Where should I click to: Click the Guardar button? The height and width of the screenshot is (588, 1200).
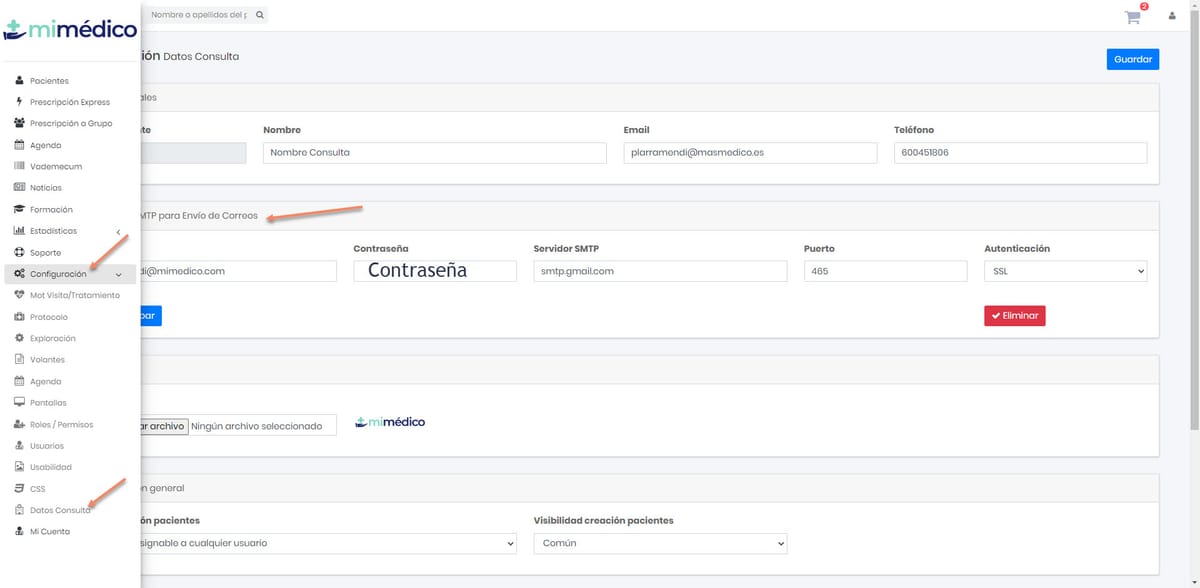1132,58
